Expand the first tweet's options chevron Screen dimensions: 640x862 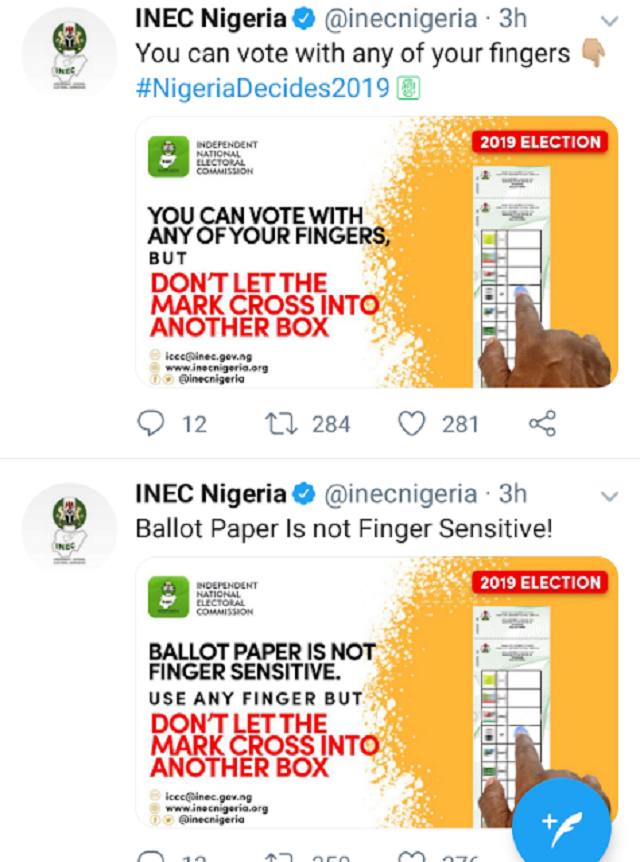coord(609,20)
